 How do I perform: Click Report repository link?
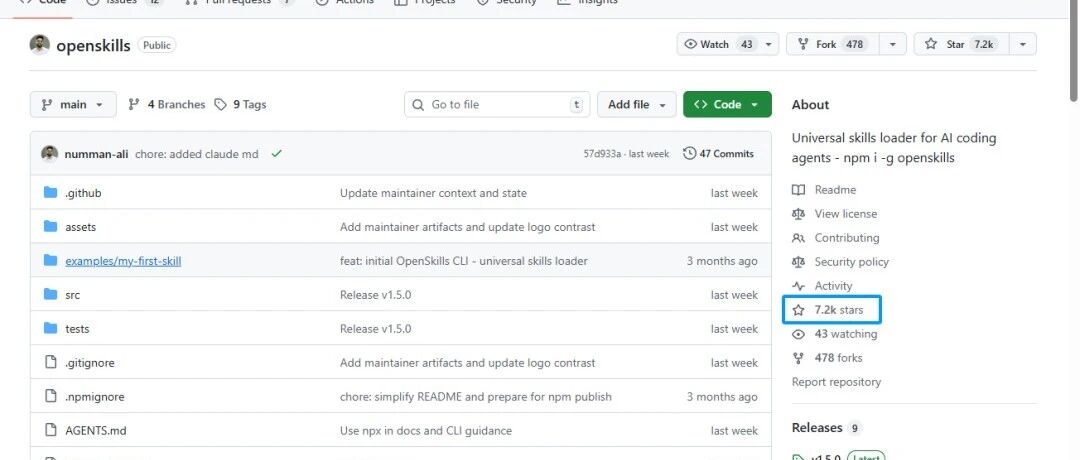pos(836,381)
